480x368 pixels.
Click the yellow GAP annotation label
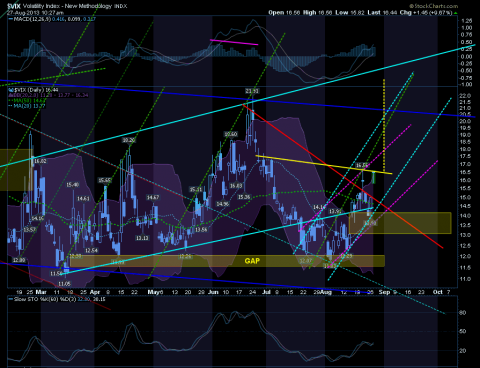pos(252,261)
